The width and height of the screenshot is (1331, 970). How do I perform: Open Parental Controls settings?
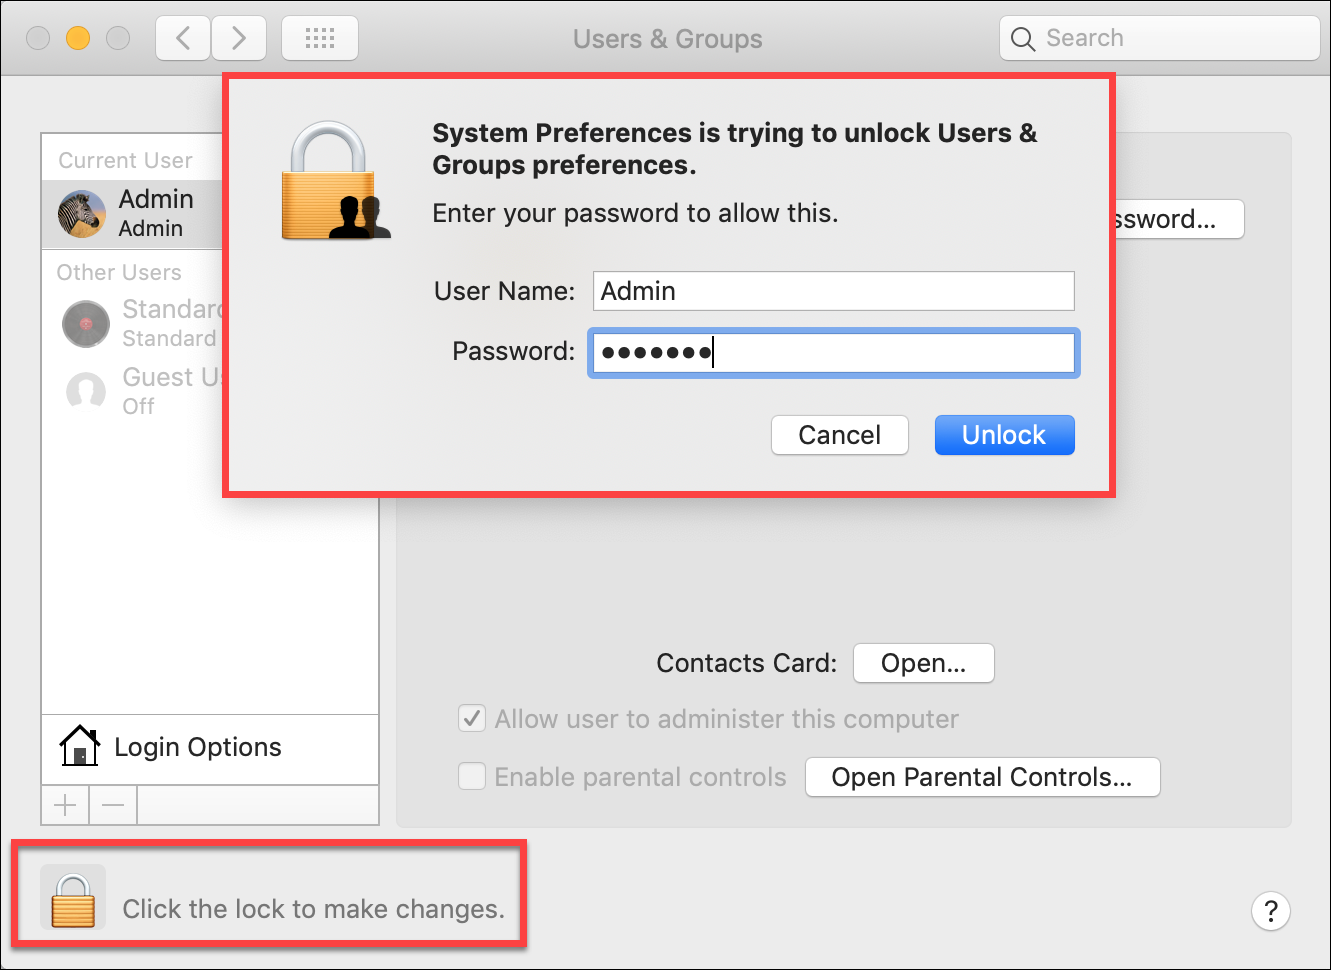pyautogui.click(x=982, y=777)
